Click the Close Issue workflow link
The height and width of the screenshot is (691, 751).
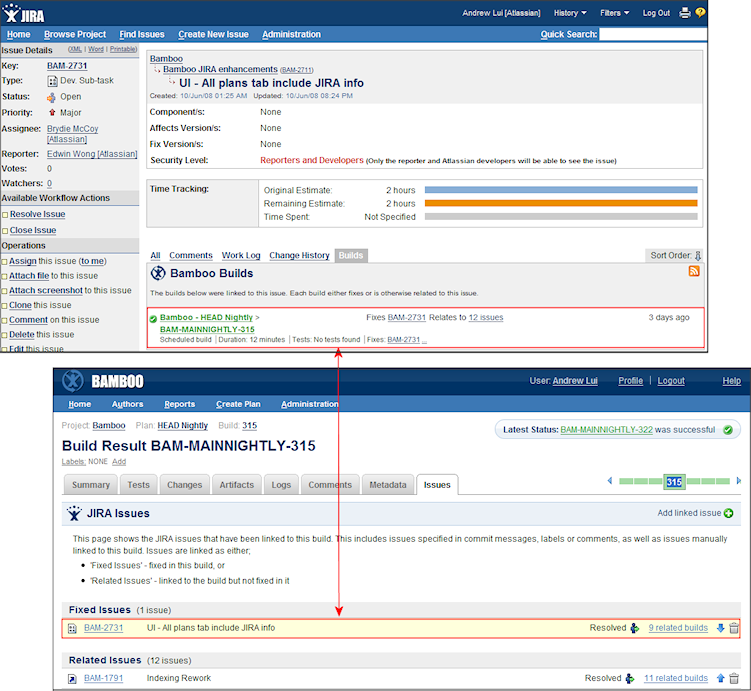[33, 230]
